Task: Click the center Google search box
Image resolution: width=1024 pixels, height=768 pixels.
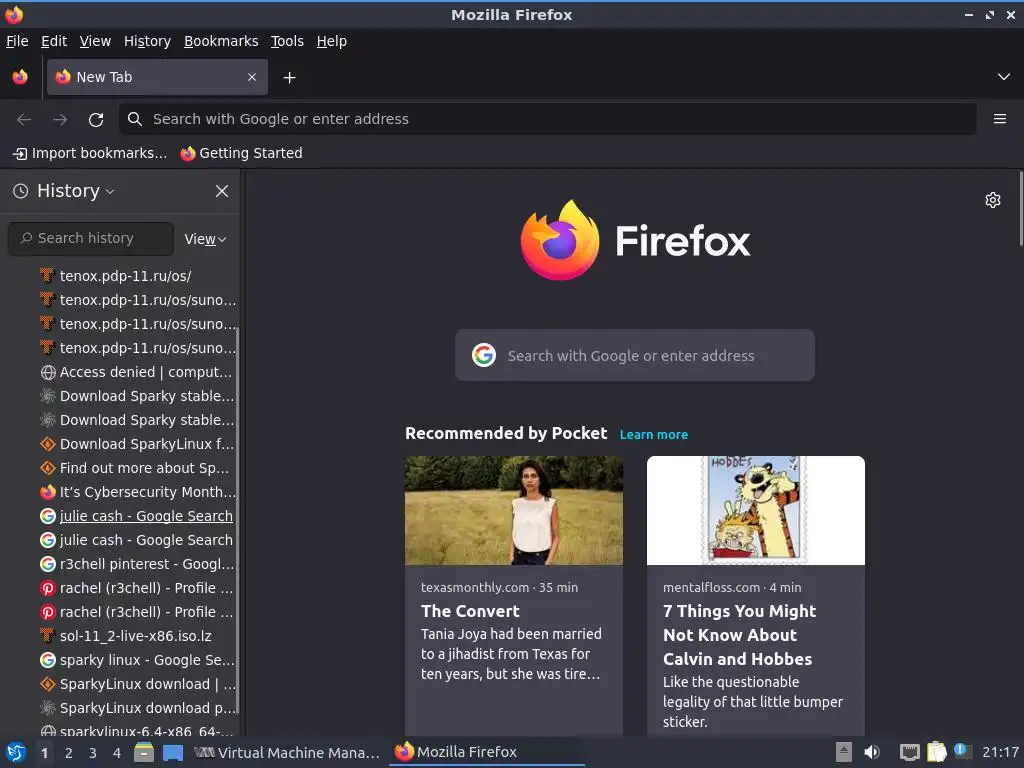Action: tap(635, 355)
